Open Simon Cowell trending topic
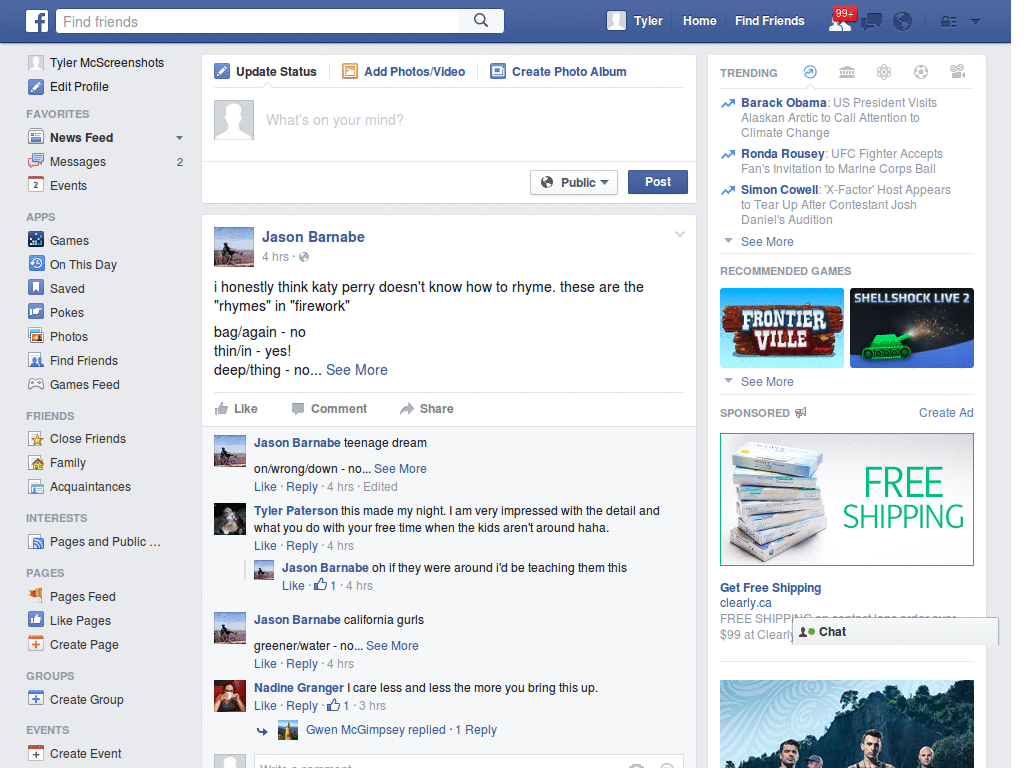This screenshot has width=1024, height=768. [x=779, y=189]
